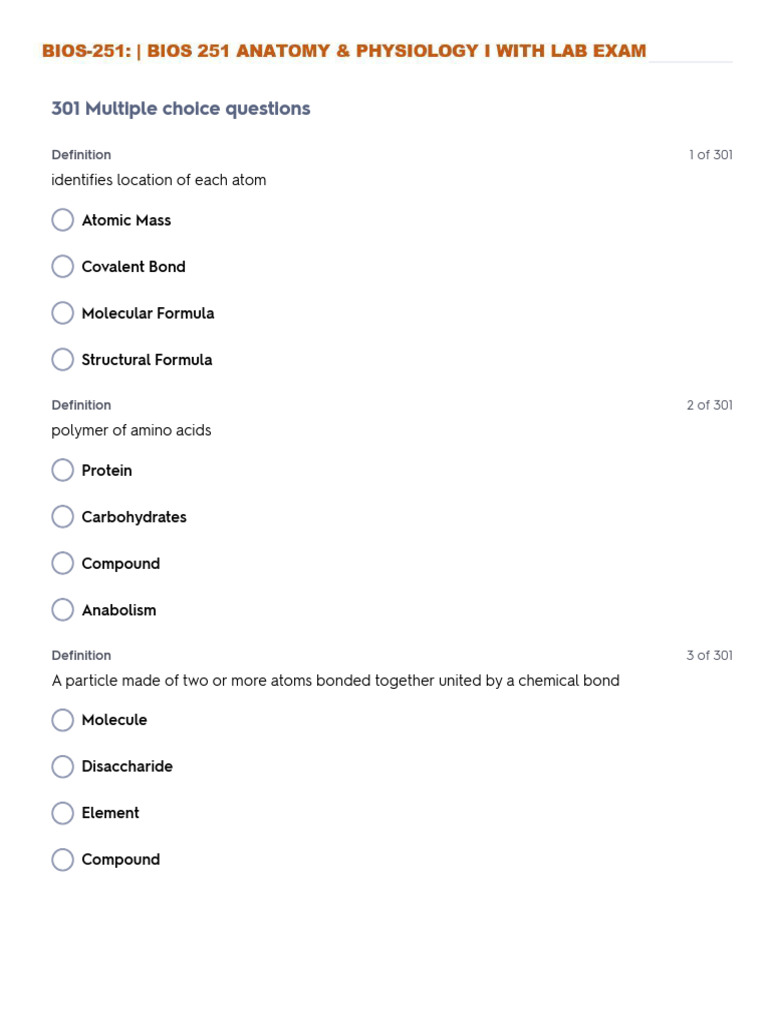
Task: Select Molecular Formula answer
Action: (63, 313)
